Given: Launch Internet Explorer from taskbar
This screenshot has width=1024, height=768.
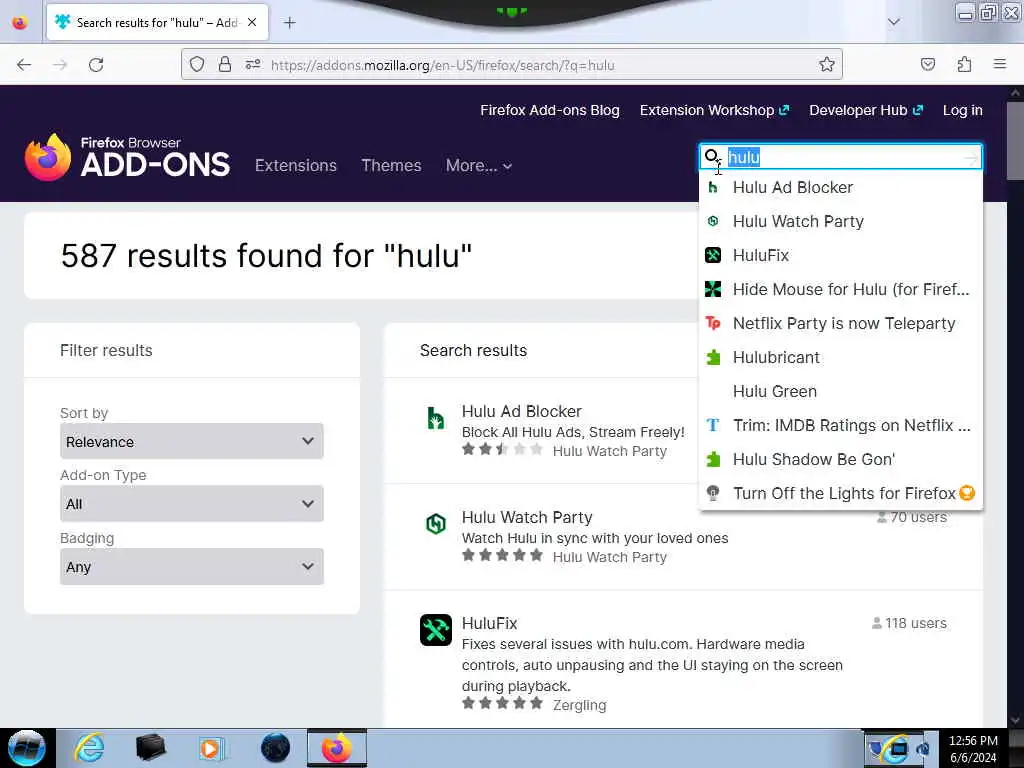Looking at the screenshot, I should pos(89,748).
